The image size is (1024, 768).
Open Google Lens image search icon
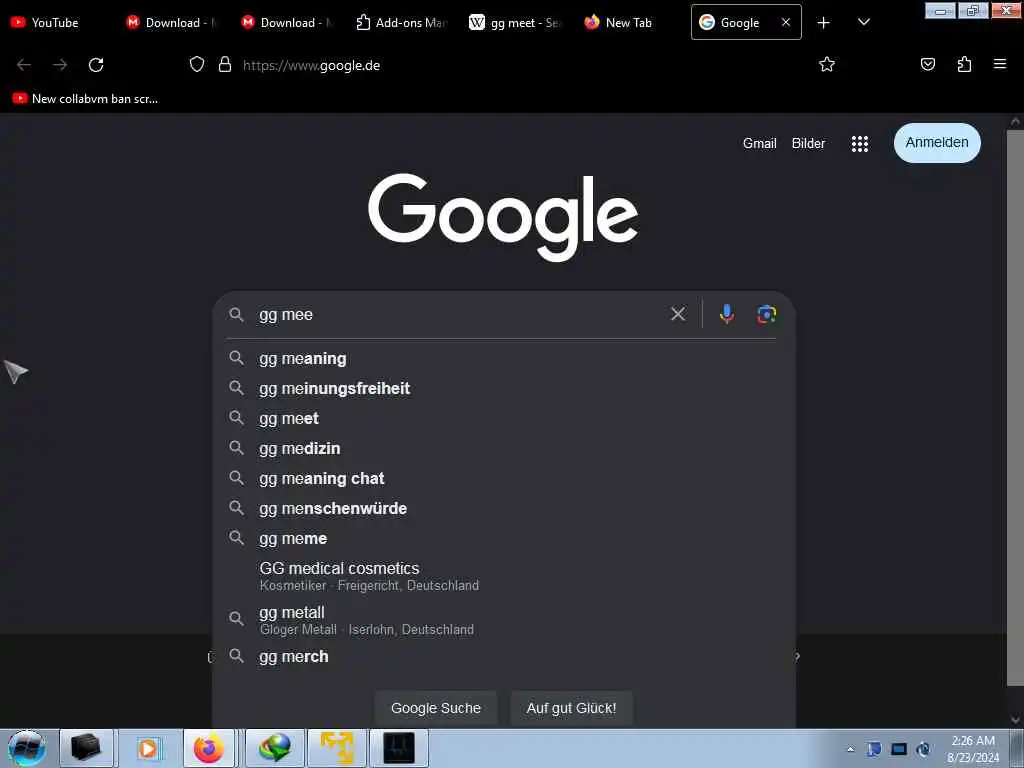(766, 314)
